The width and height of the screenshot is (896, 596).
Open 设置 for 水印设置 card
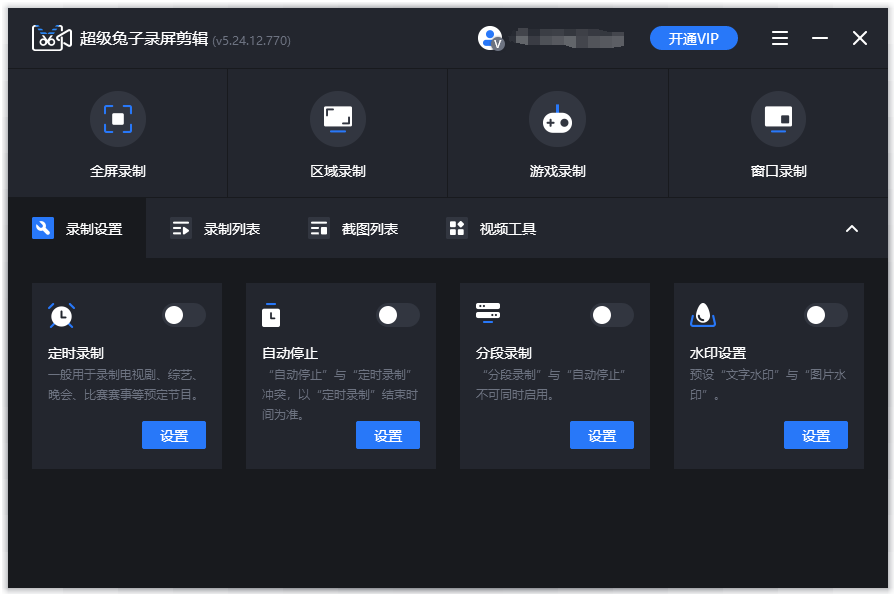pos(816,436)
